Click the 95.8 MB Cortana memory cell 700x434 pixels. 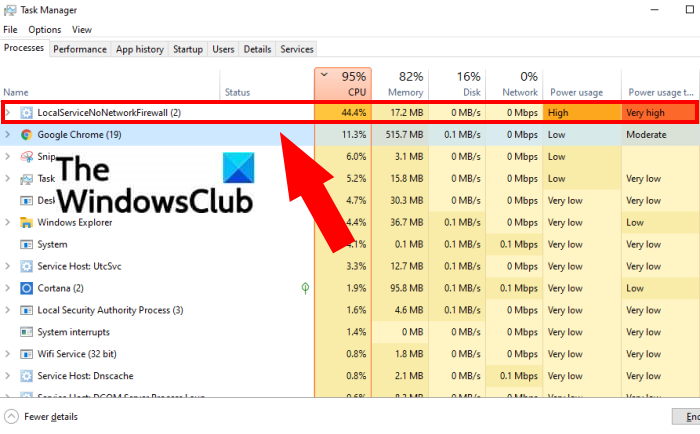400,288
